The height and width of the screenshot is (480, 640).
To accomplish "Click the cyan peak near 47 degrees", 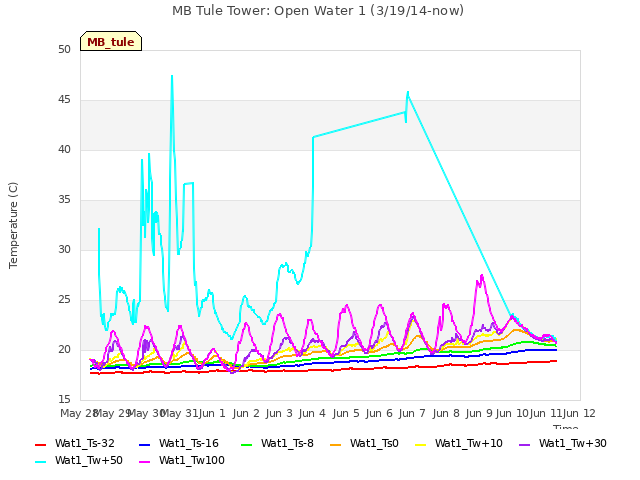I will 172,76.
